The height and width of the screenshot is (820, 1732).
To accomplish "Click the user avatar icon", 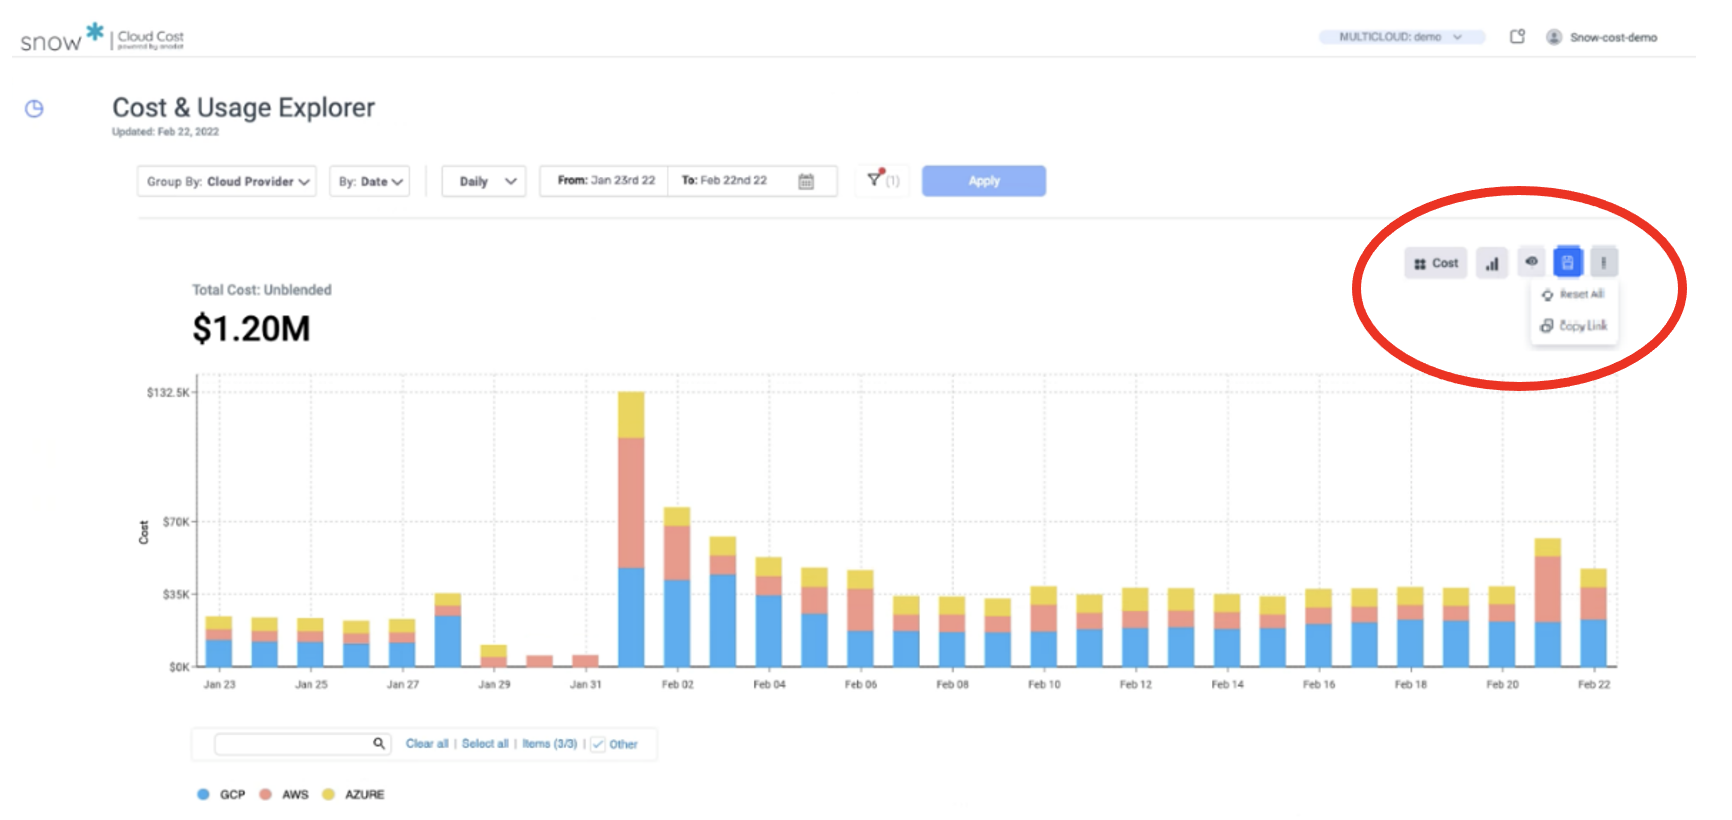I will pos(1554,37).
